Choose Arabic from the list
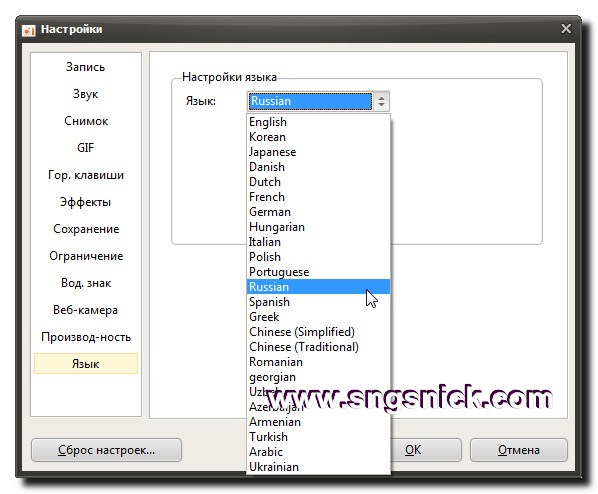Screen dimensions: 598x494 pyautogui.click(x=318, y=452)
